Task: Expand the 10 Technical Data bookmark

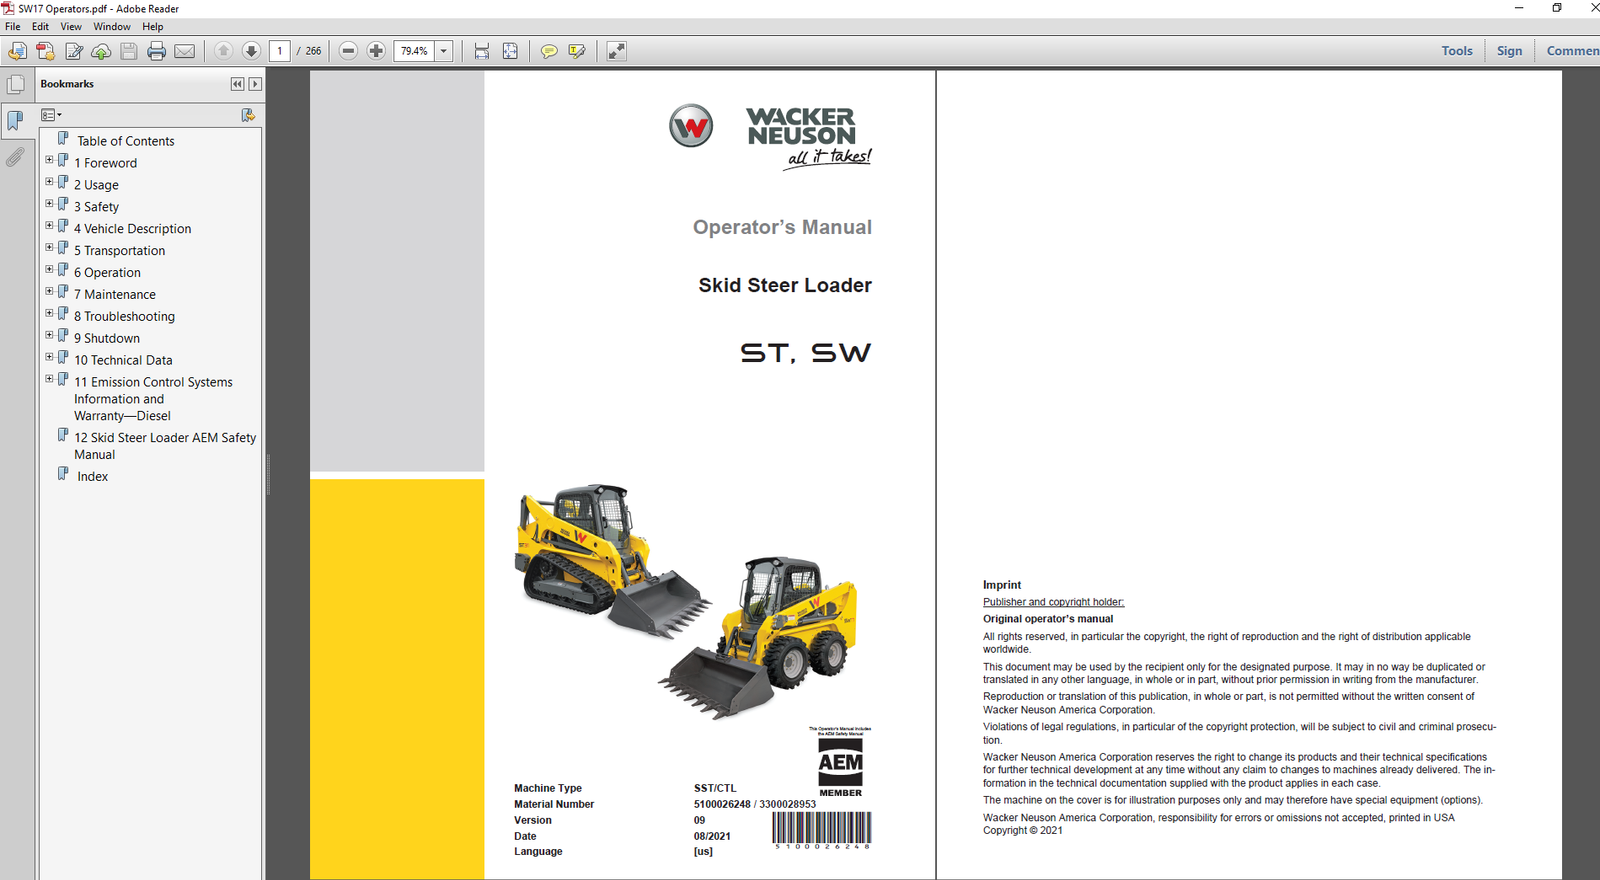Action: point(49,357)
